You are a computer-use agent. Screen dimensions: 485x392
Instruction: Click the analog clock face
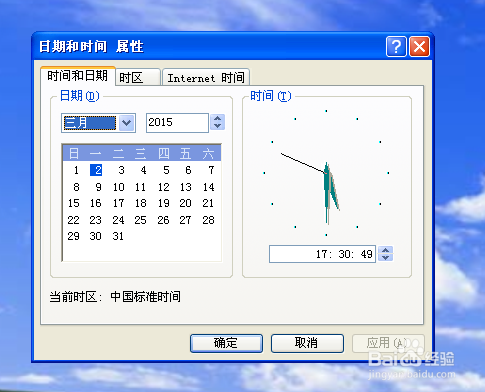click(326, 173)
